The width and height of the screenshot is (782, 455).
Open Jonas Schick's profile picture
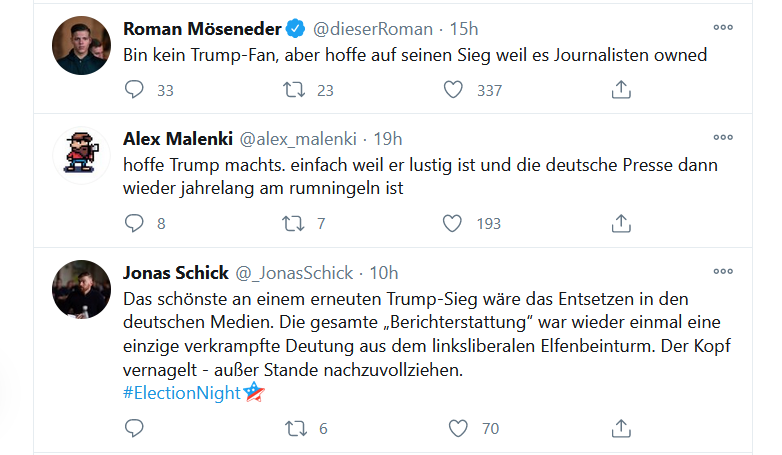(81, 290)
